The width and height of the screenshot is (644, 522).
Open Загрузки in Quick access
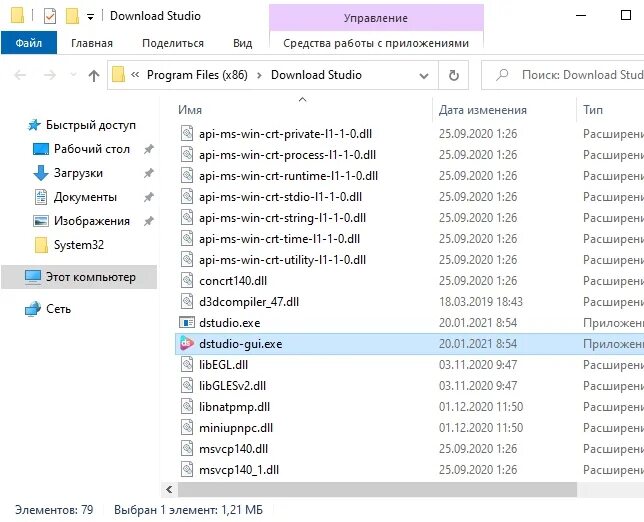click(x=78, y=173)
